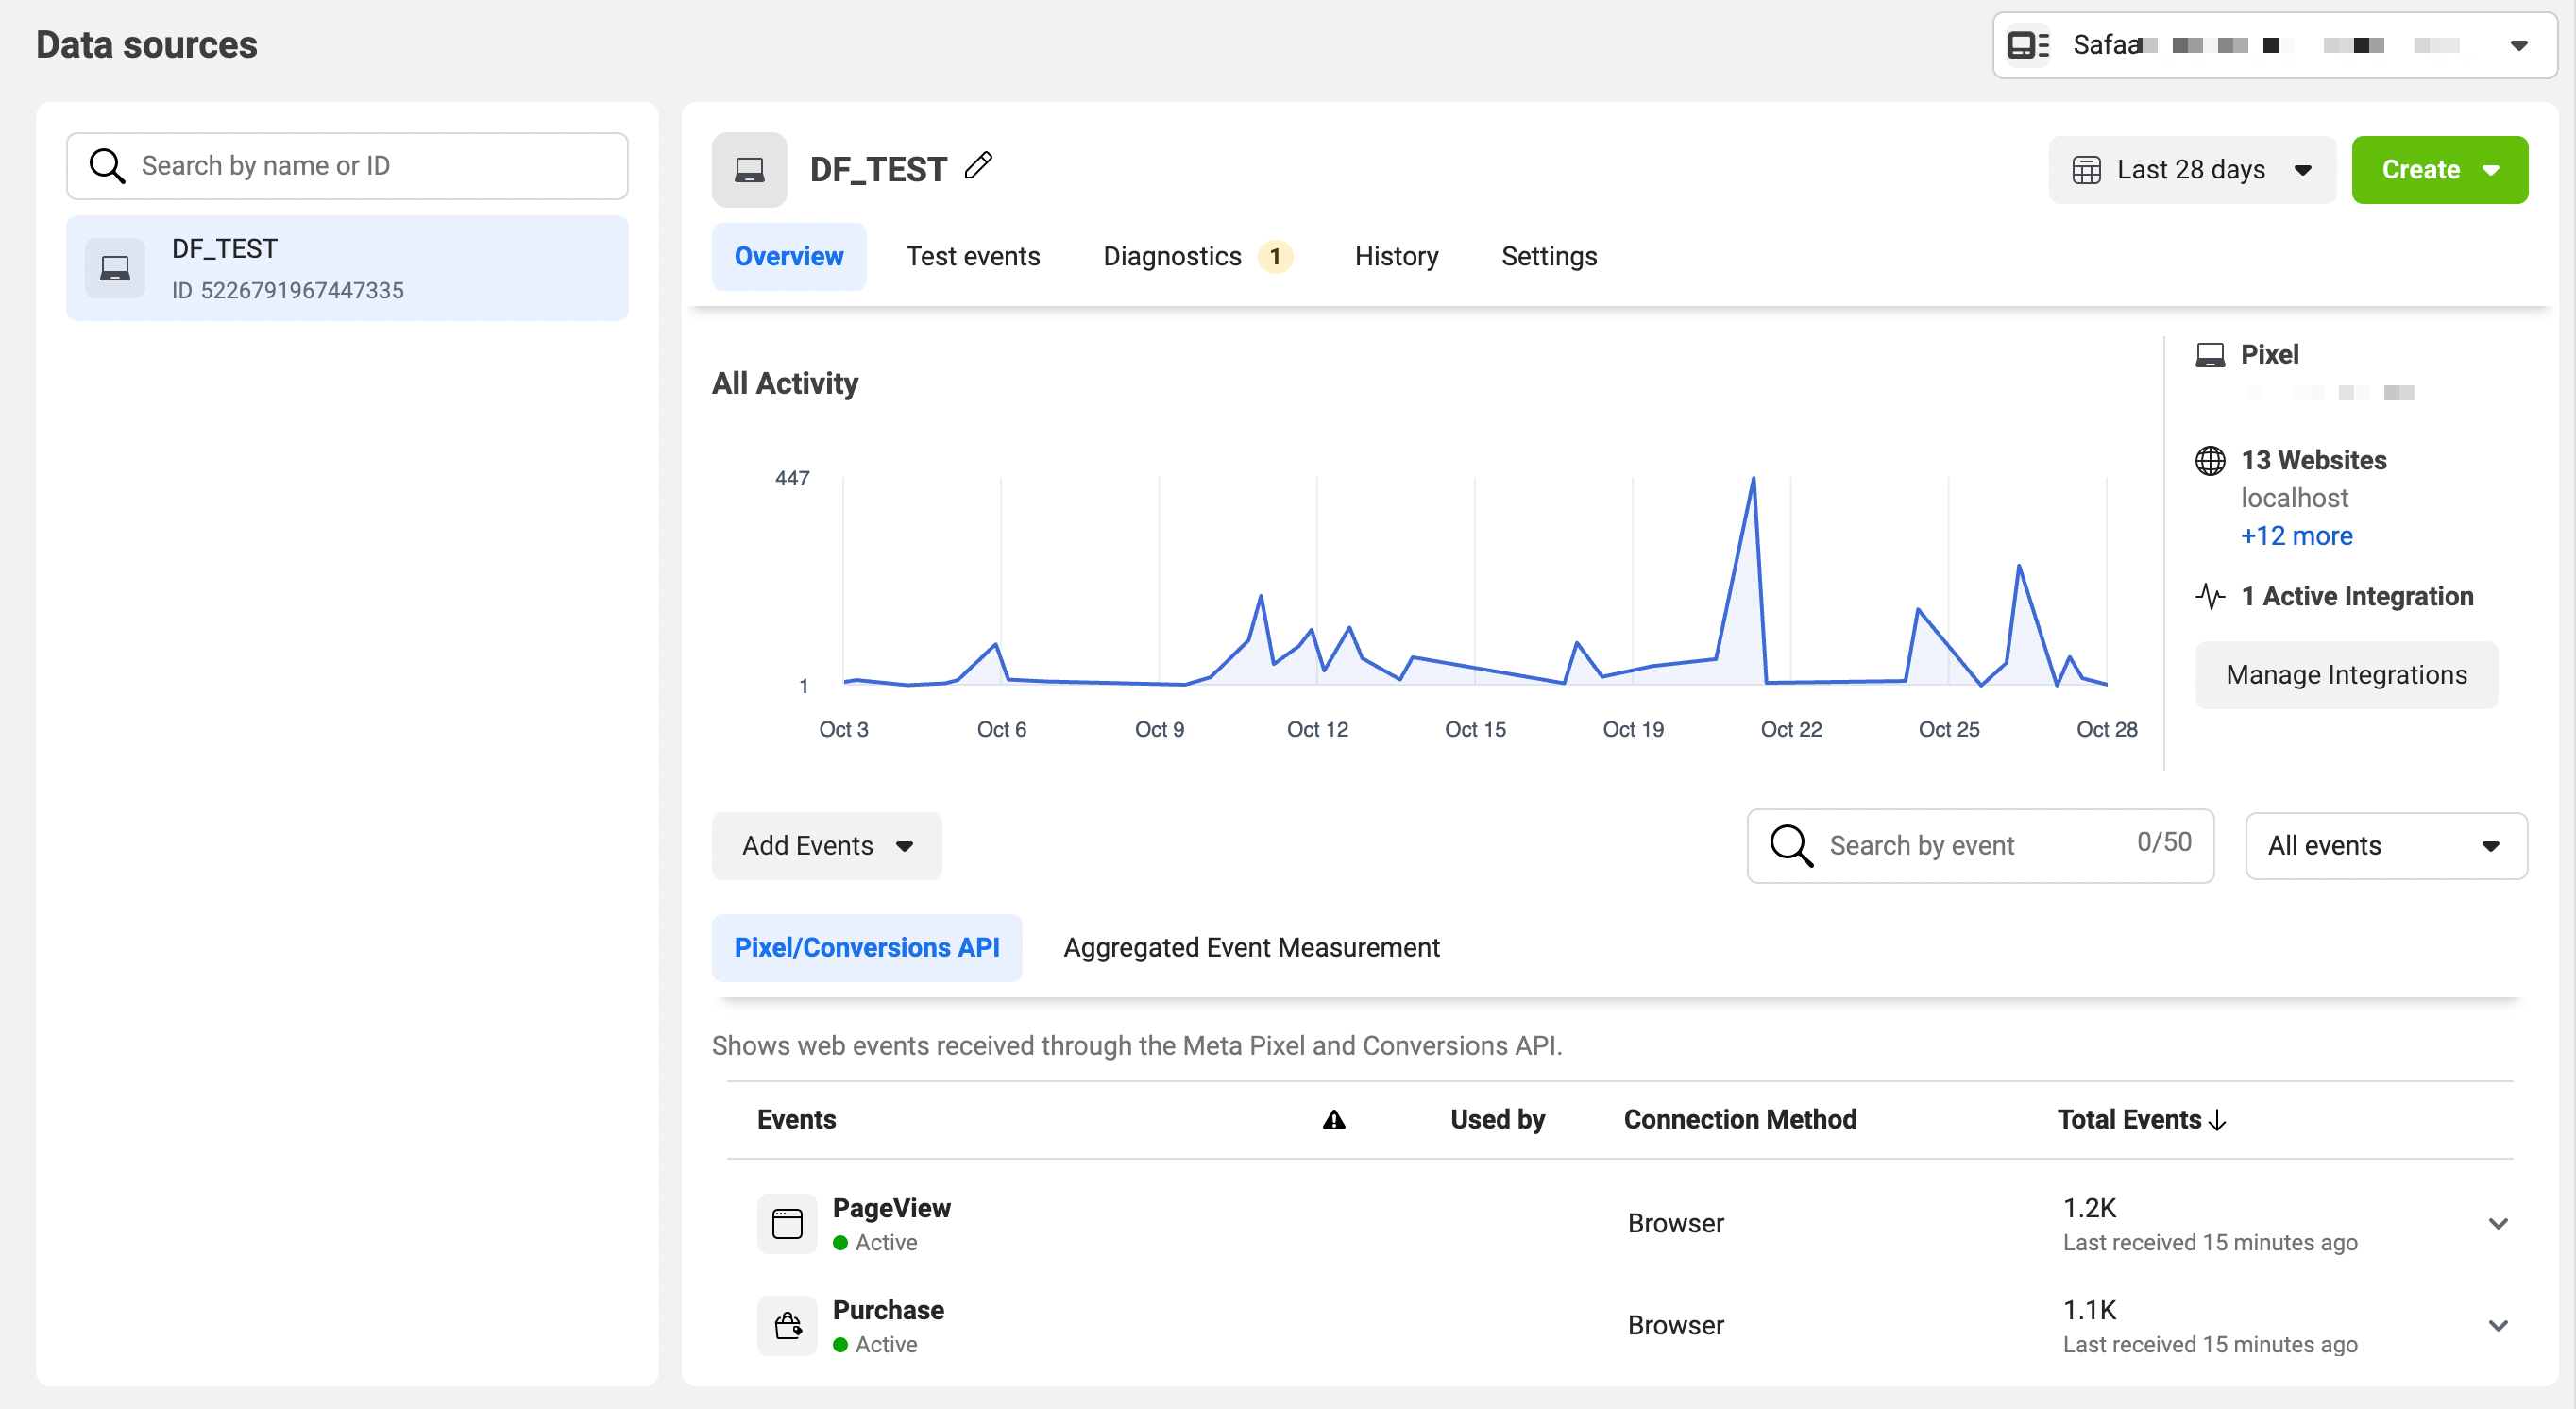Click the magnifier icon in the name search

(x=107, y=166)
